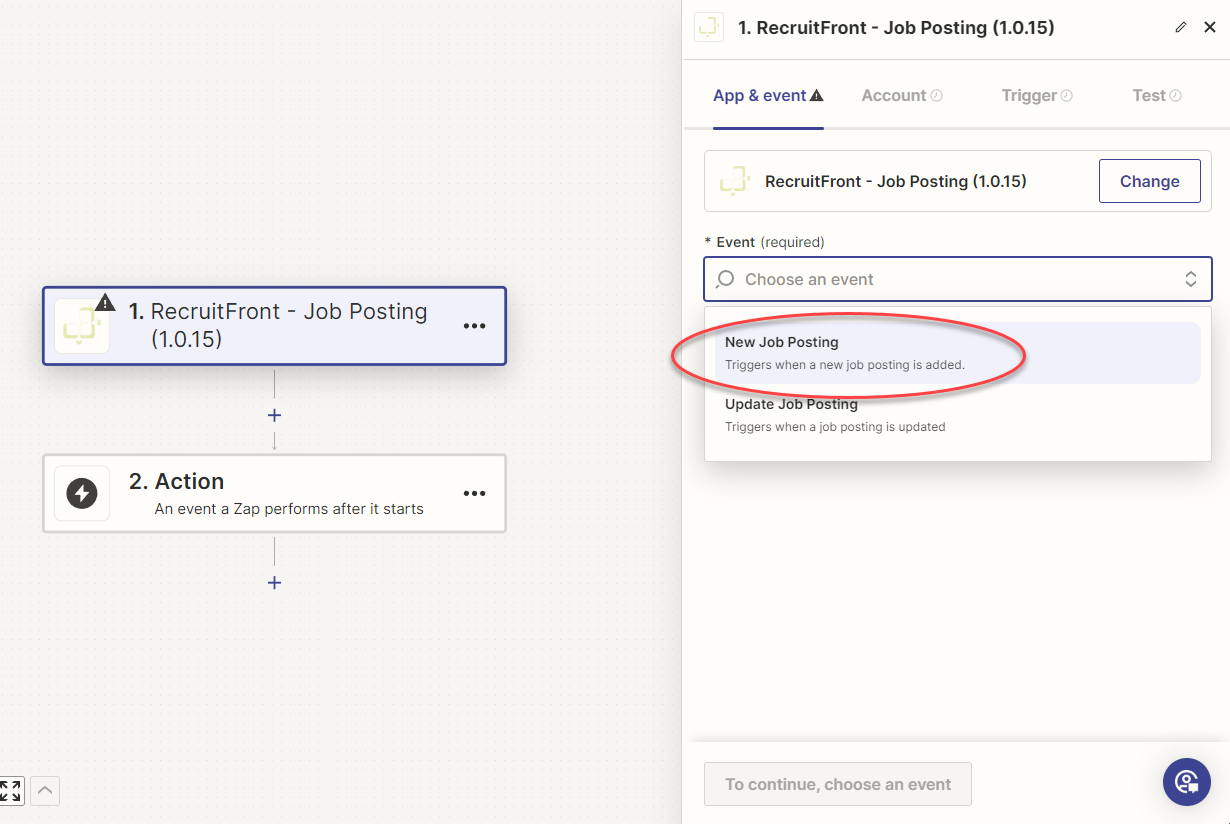1230x824 pixels.
Task: Click the Choose an event search field
Action: coord(958,279)
